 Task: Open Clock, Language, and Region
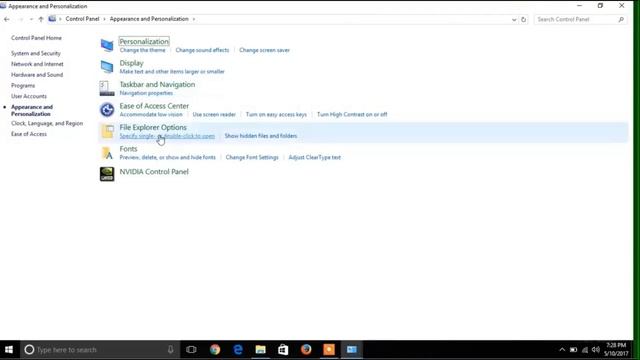click(x=47, y=123)
